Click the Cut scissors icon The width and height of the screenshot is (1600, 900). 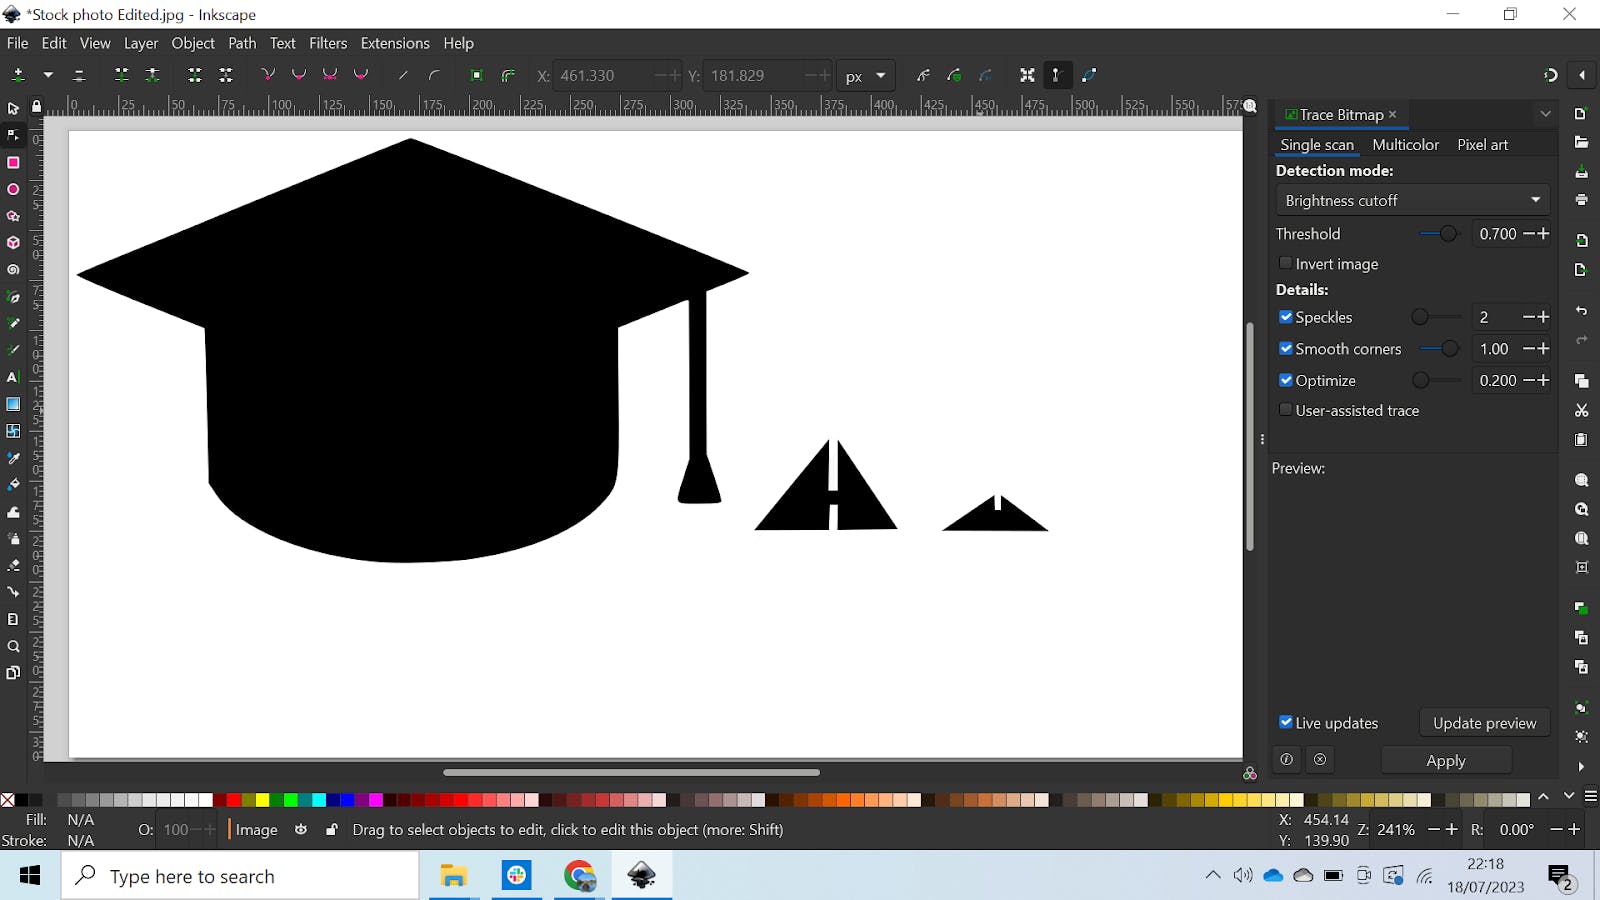tap(1581, 411)
